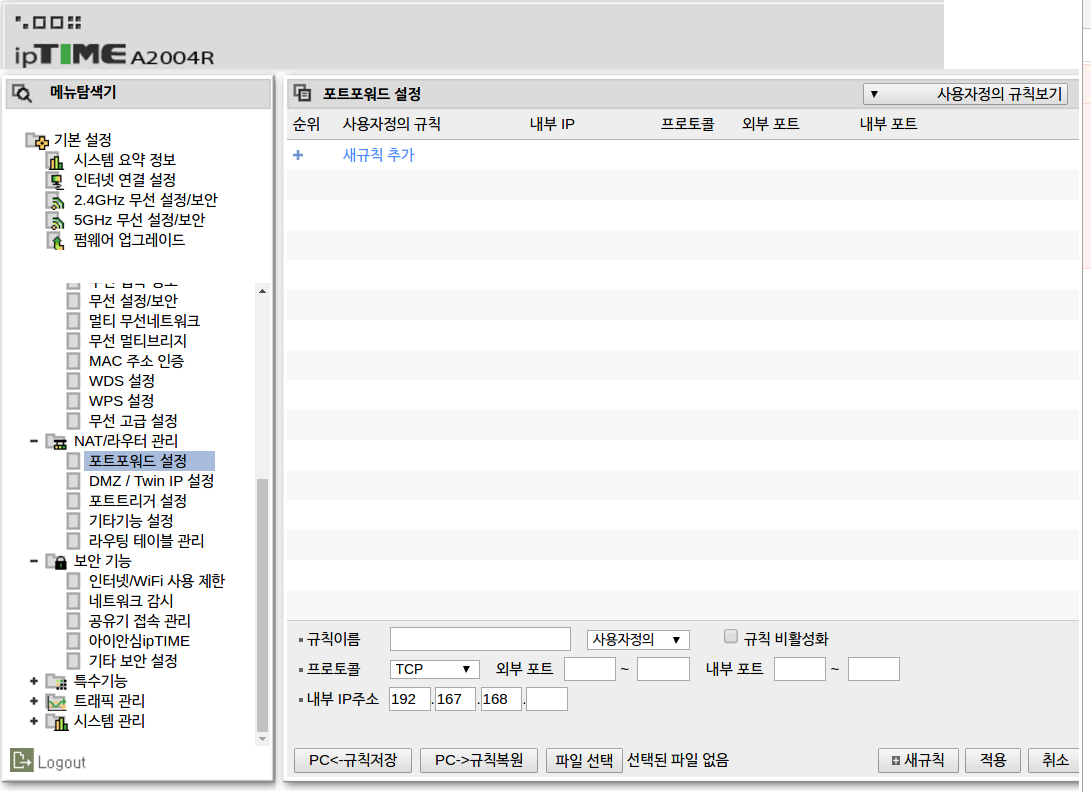
Task: Expand the 트래픽 관리 tree node
Action: coord(33,701)
